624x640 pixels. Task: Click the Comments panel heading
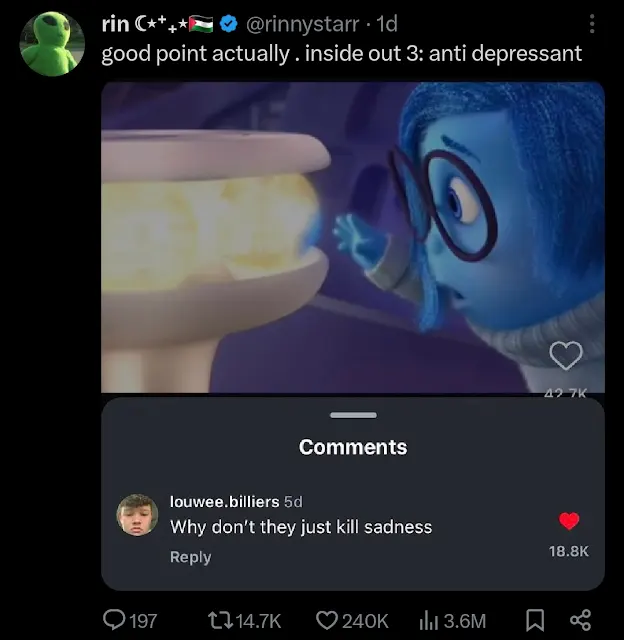353,447
